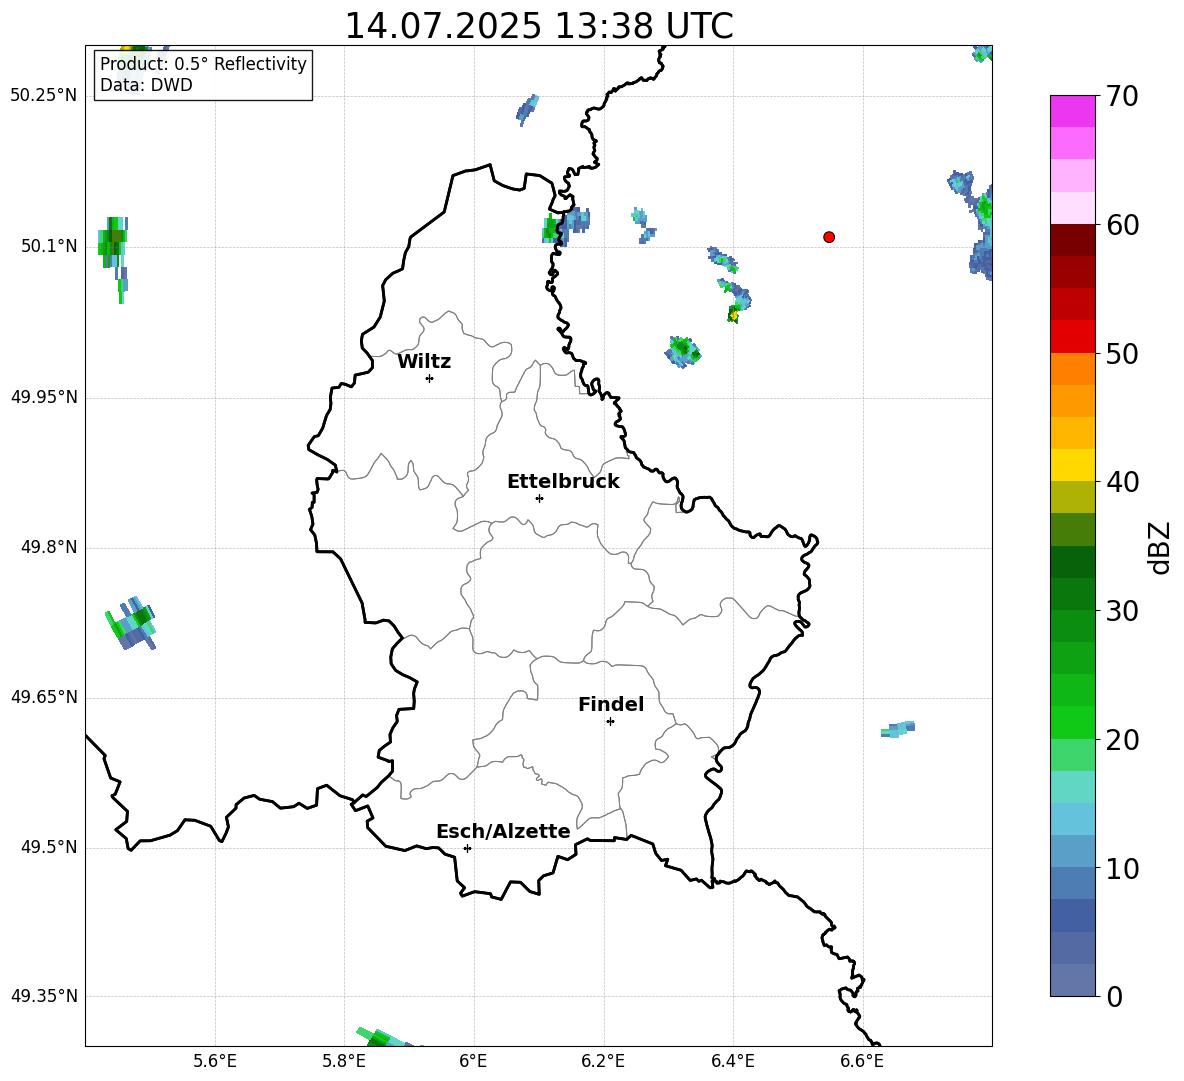Click the 40 tick on colorbar

1121,482
